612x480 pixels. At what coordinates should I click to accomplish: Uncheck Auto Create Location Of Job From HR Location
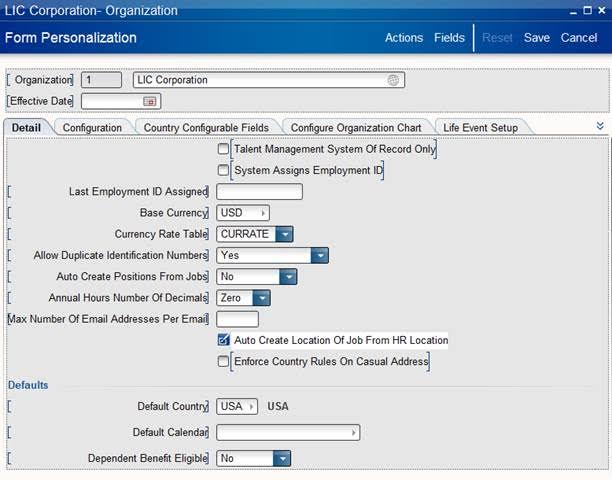tap(223, 340)
